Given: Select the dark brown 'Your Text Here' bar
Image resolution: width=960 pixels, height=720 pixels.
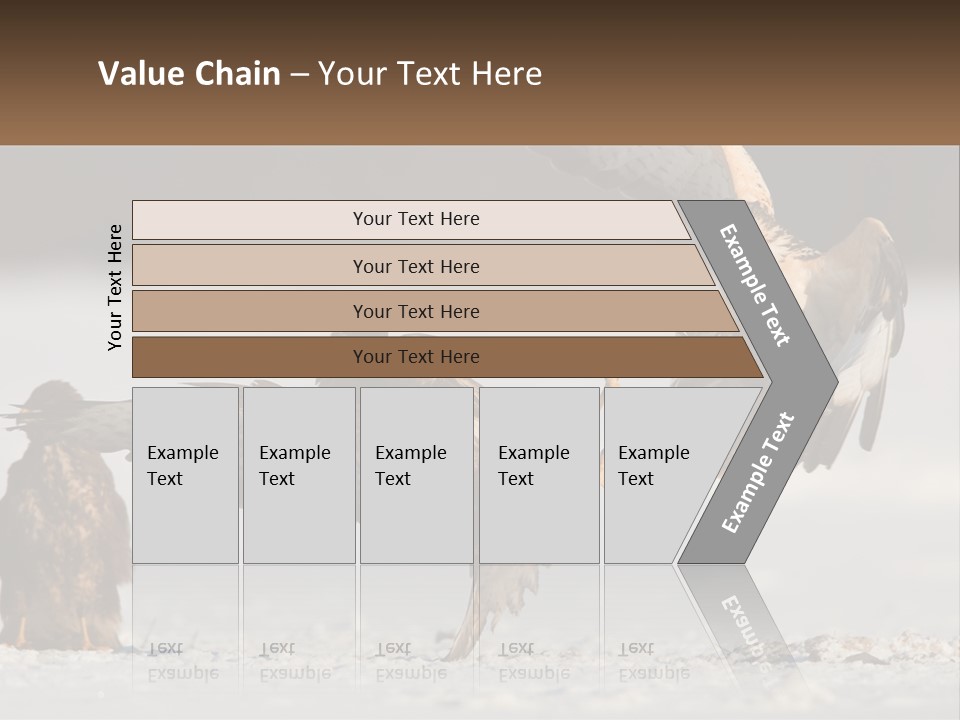Looking at the screenshot, I should [x=447, y=357].
